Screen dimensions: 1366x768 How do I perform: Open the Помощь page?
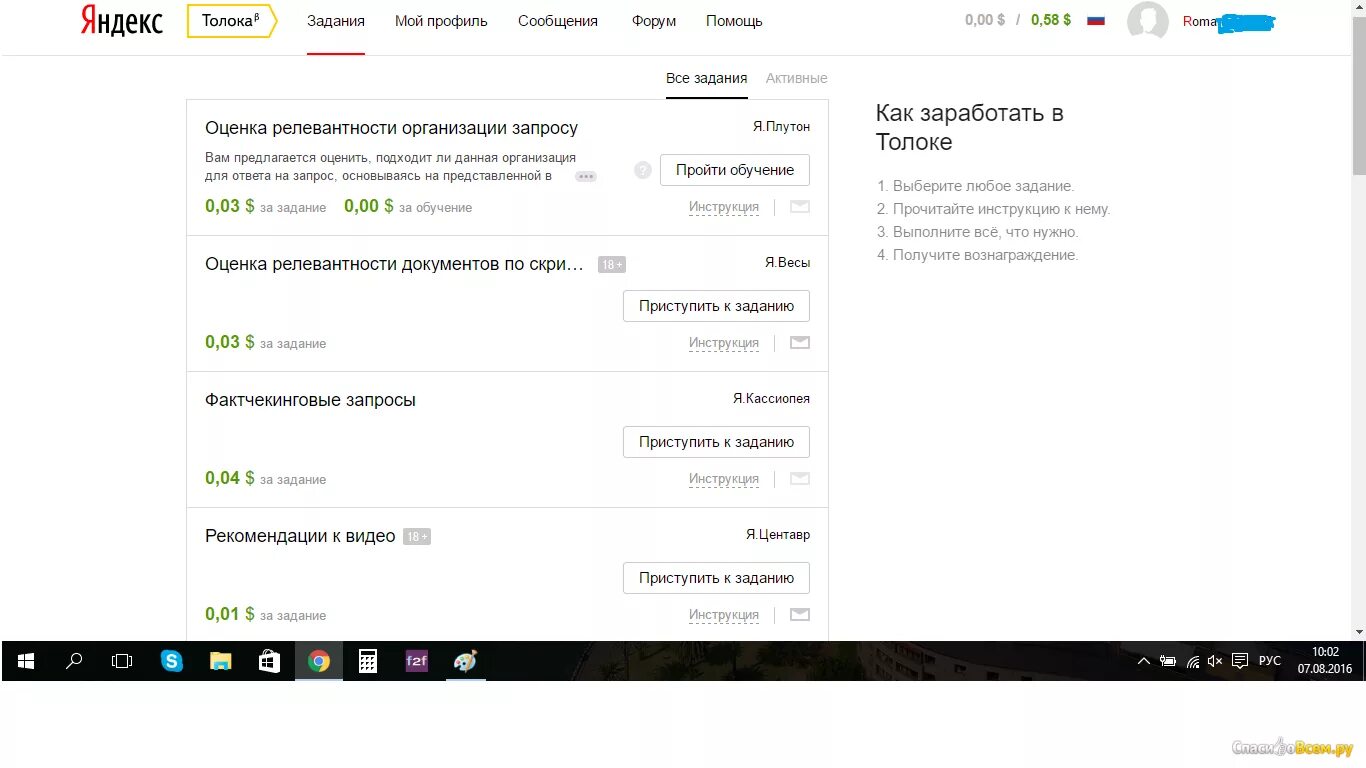734,21
